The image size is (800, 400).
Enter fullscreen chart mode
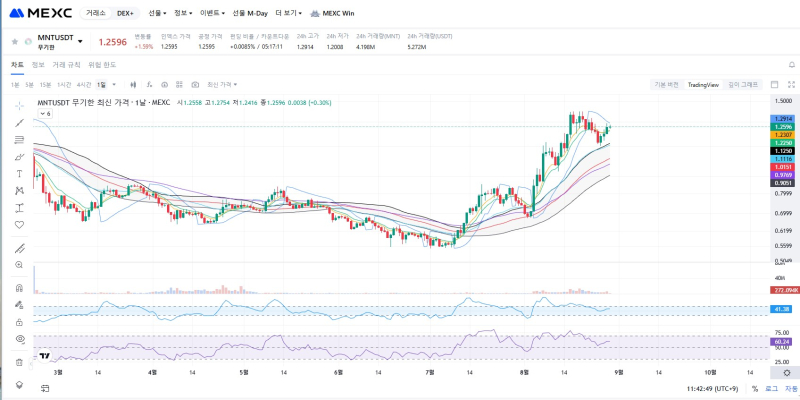point(791,85)
